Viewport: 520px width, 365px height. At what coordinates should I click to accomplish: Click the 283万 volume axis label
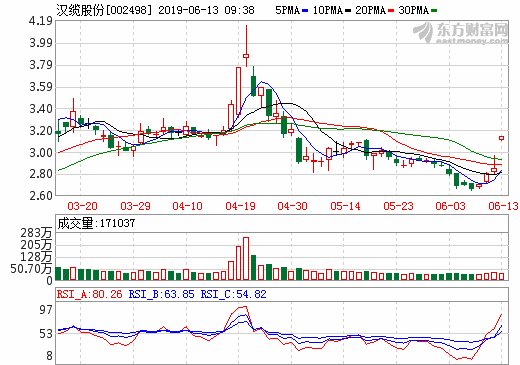tap(37, 233)
